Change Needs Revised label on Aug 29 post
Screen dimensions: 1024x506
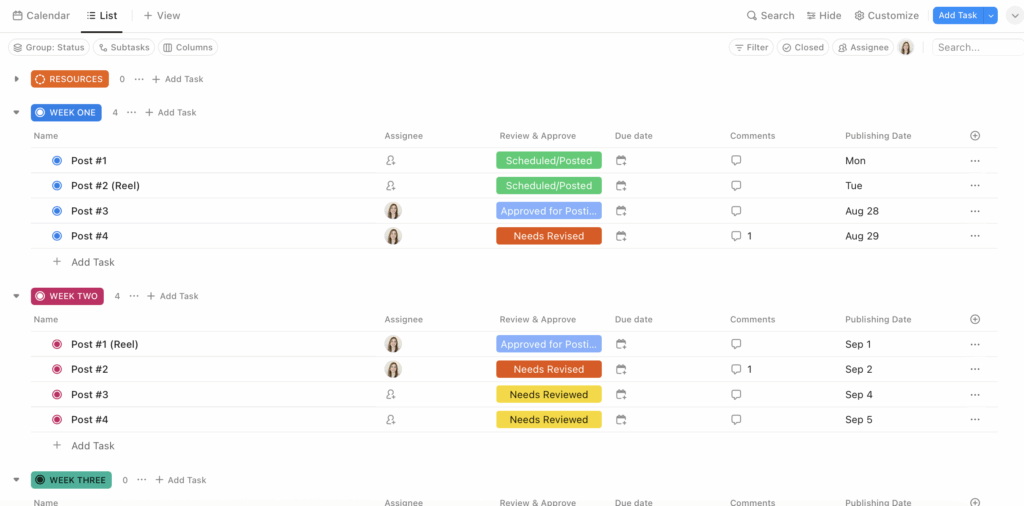(x=549, y=236)
